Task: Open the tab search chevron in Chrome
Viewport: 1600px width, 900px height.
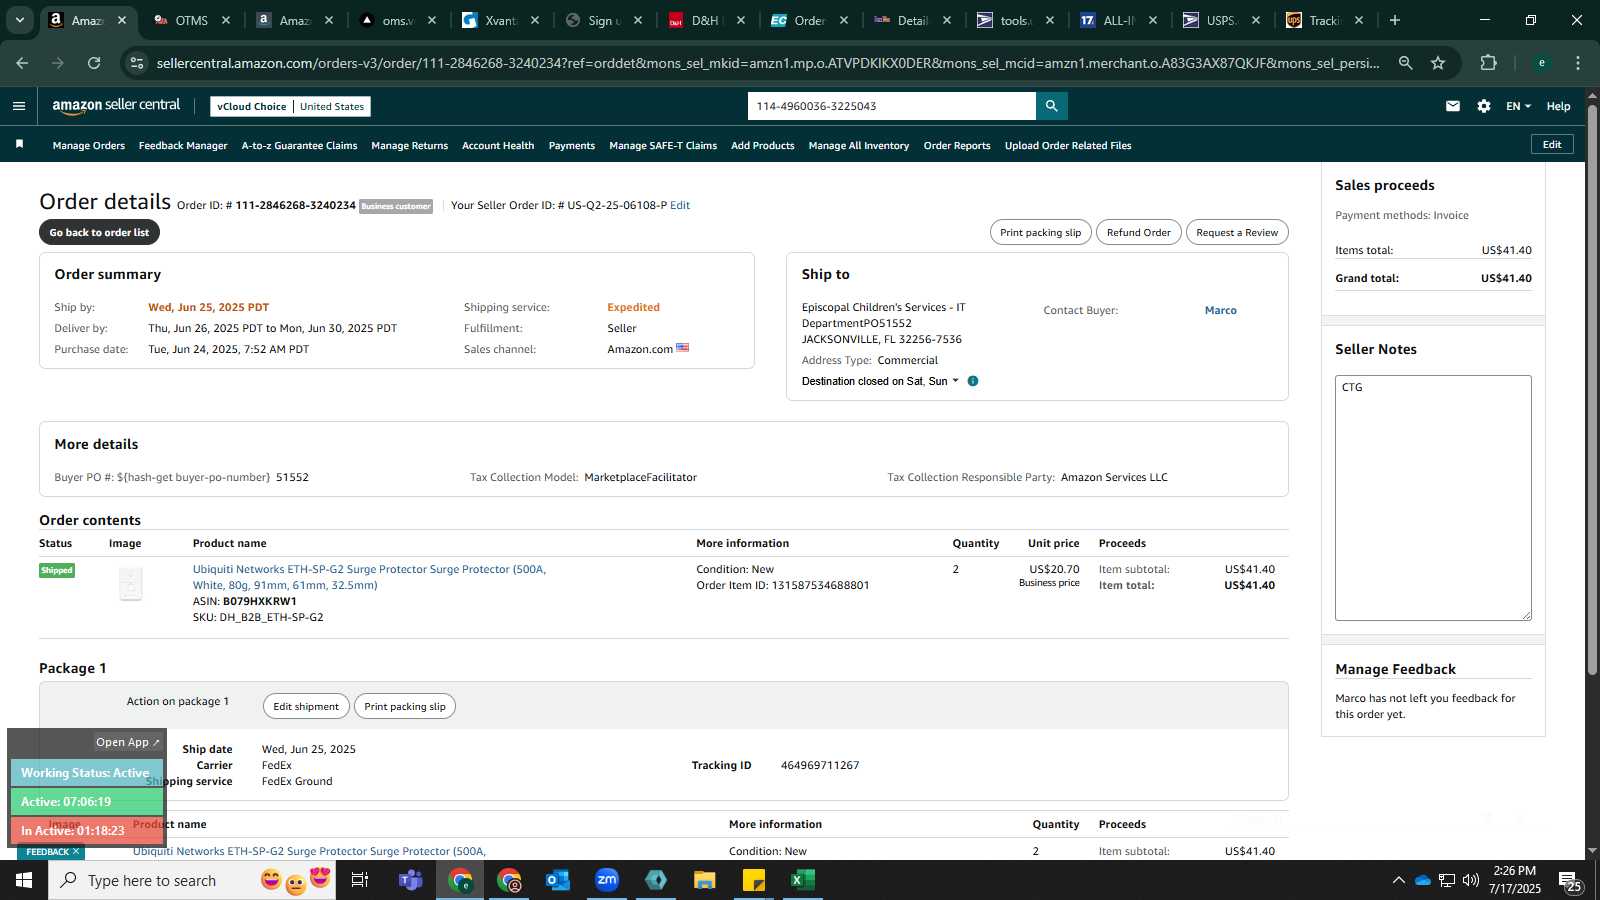Action: [x=19, y=20]
